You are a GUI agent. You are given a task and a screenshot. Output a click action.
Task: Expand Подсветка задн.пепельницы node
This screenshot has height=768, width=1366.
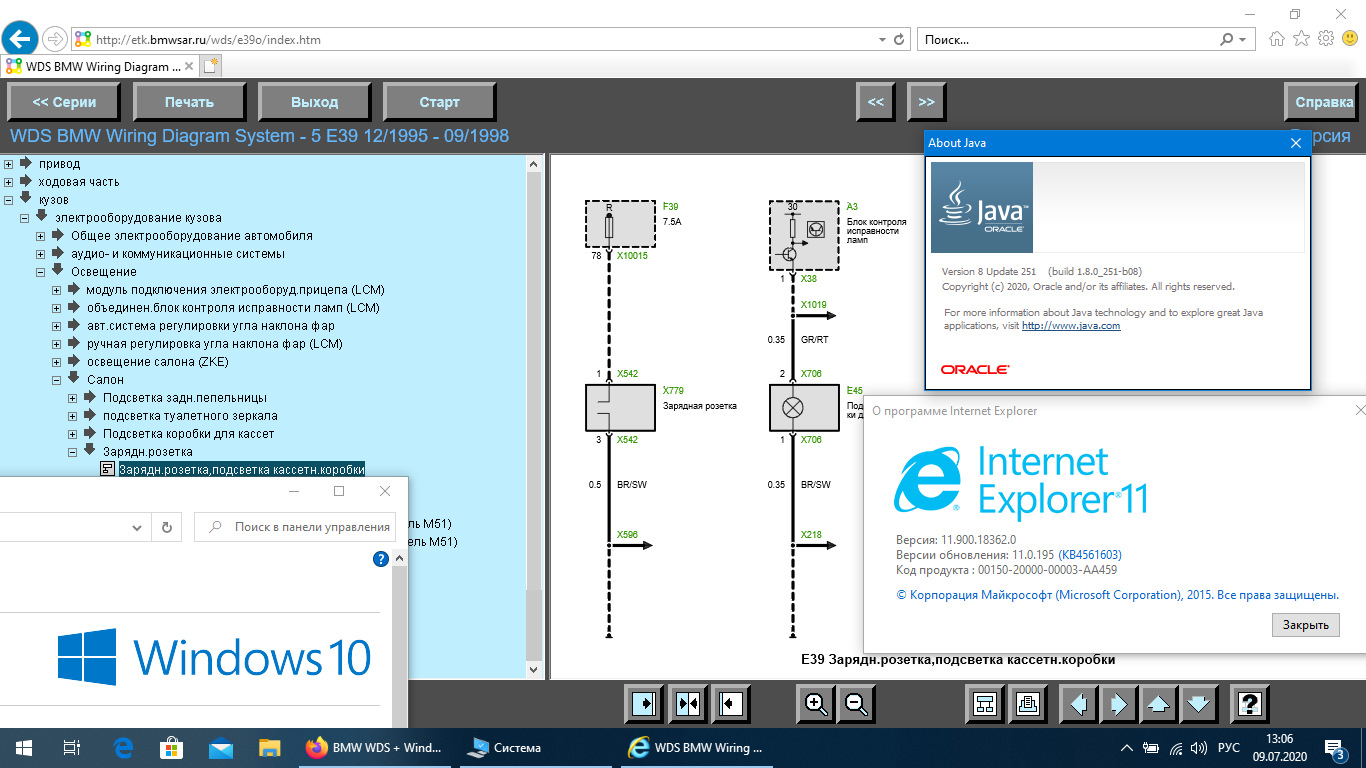pos(73,398)
